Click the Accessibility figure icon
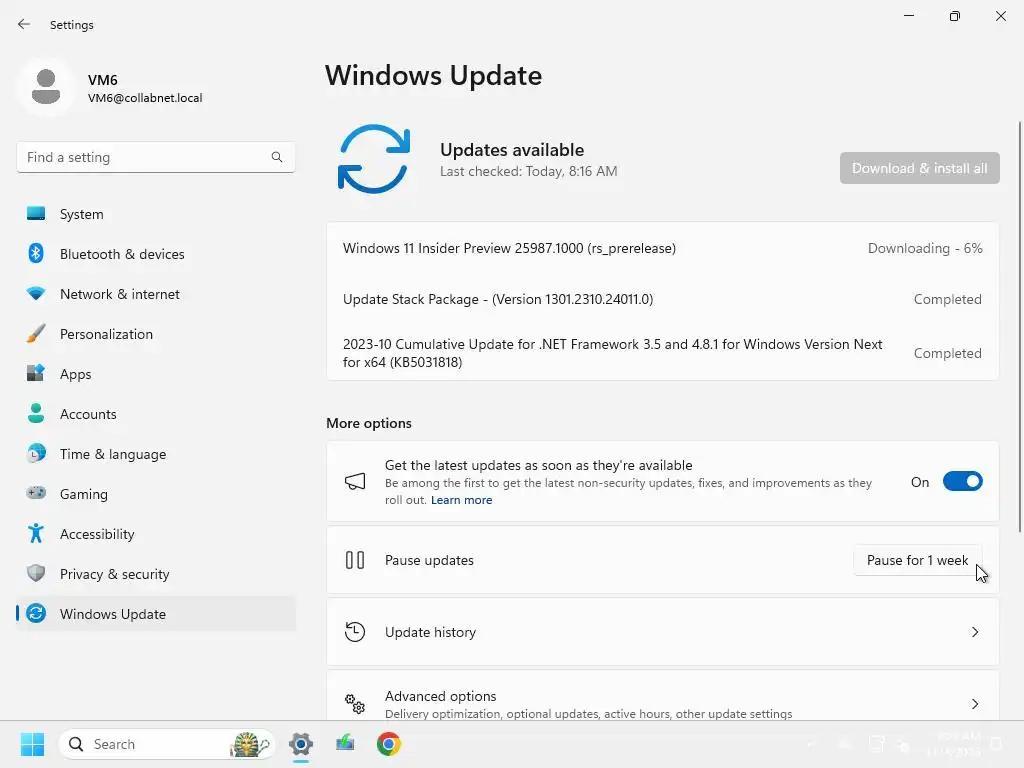The height and width of the screenshot is (768, 1024). (36, 534)
